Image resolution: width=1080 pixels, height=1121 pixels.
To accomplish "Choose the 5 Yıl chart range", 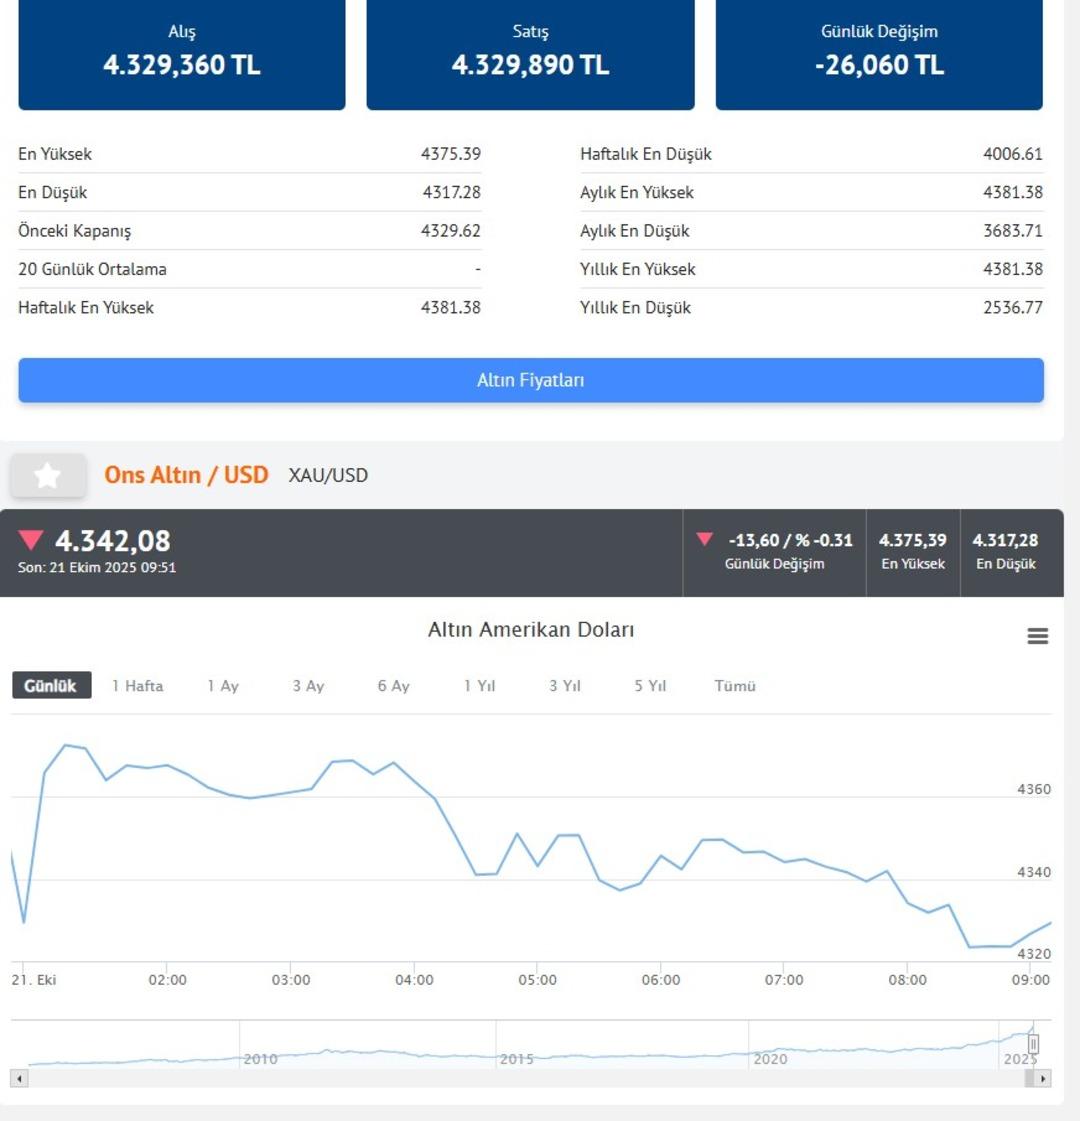I will (649, 686).
